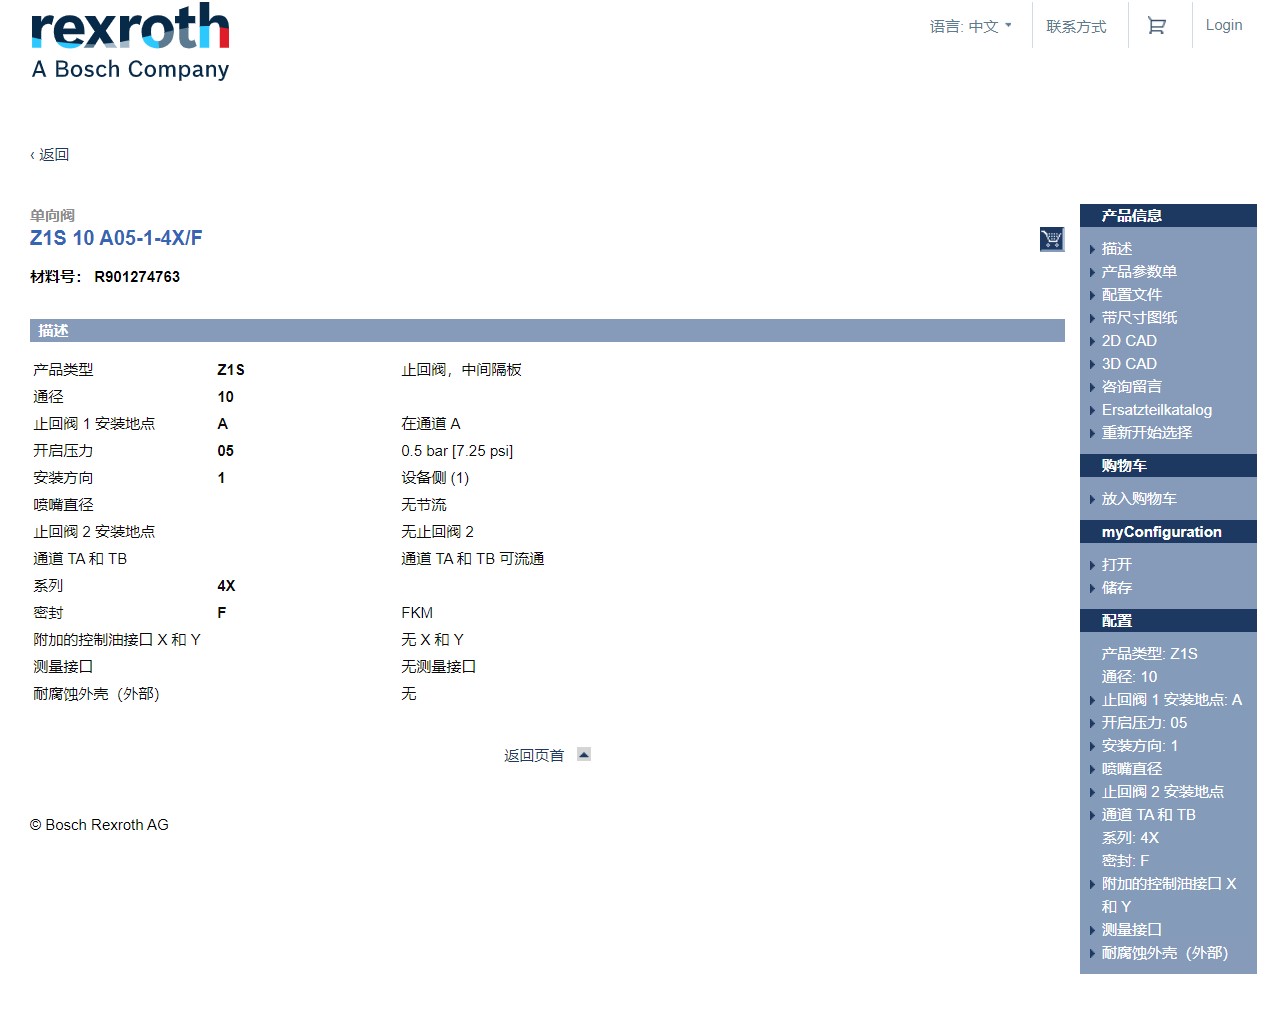
Task: Expand the 开启压力: 05 configuration item
Action: click(x=1145, y=722)
